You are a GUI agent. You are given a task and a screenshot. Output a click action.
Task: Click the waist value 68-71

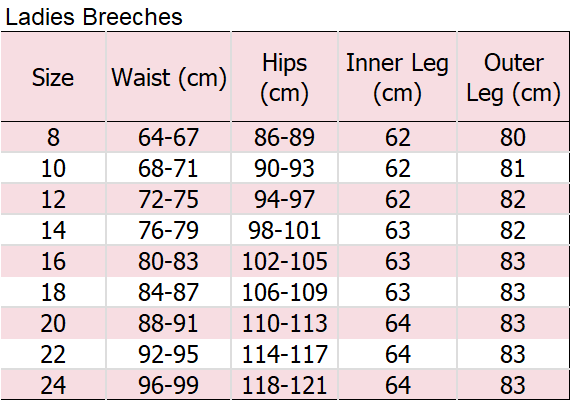[x=168, y=168]
